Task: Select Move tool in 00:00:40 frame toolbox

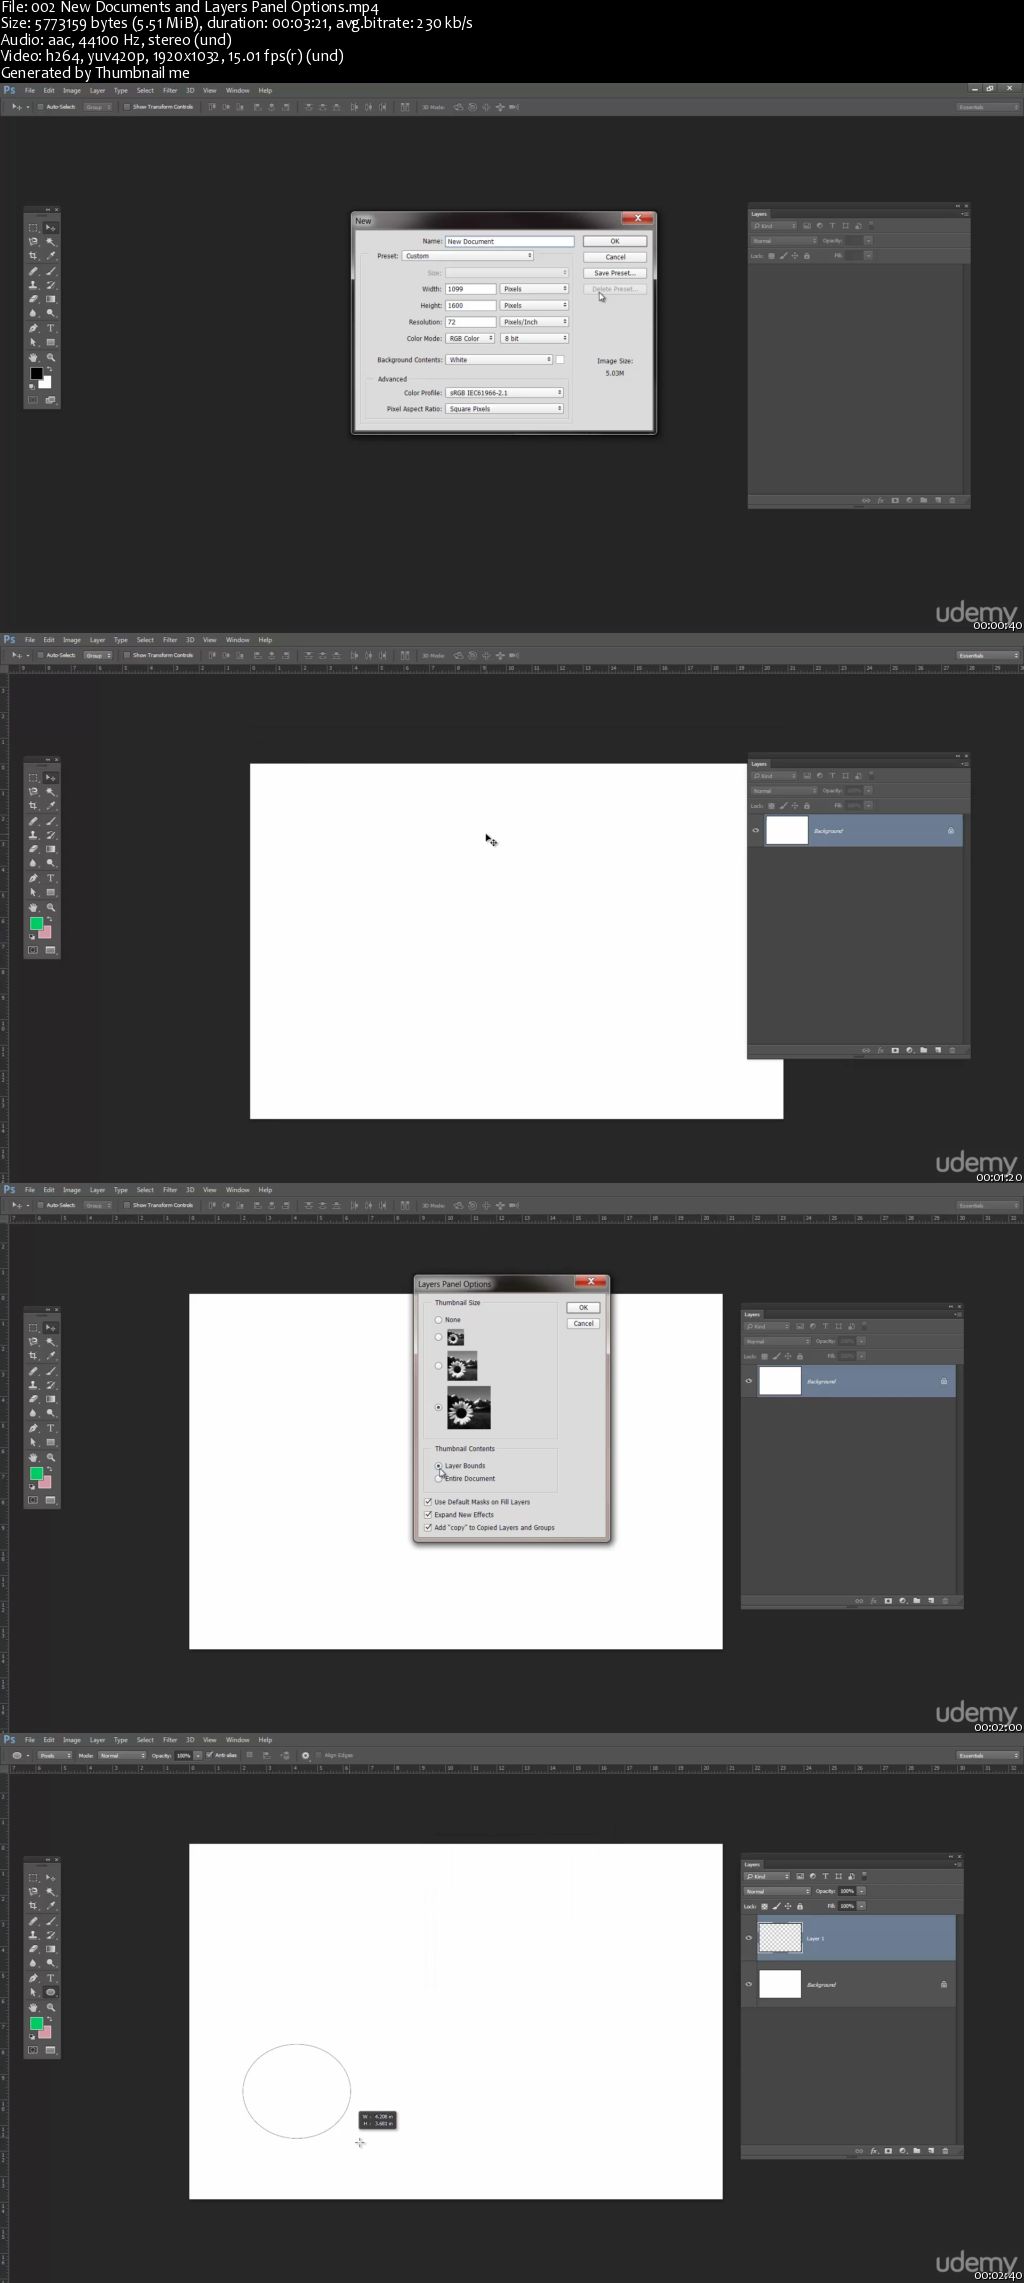Action: click(51, 228)
